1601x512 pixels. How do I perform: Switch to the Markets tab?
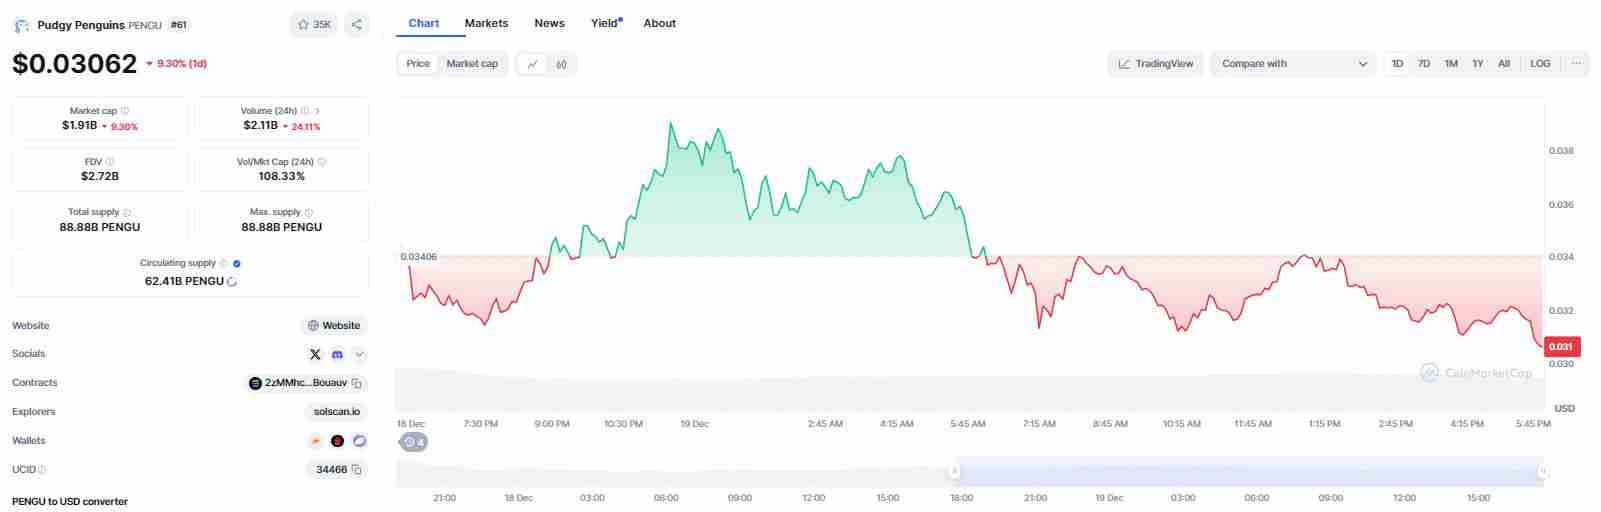(486, 23)
